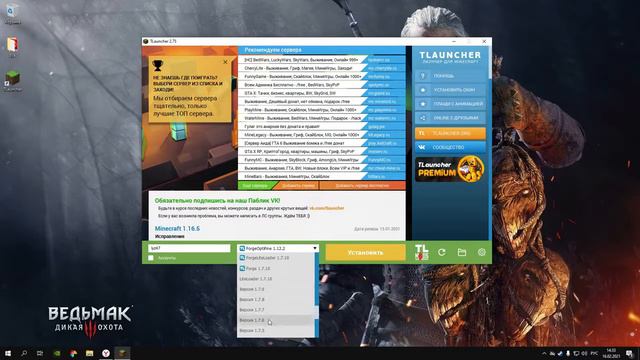
Task: Open the taskbar clock and date
Action: [x=611, y=353]
